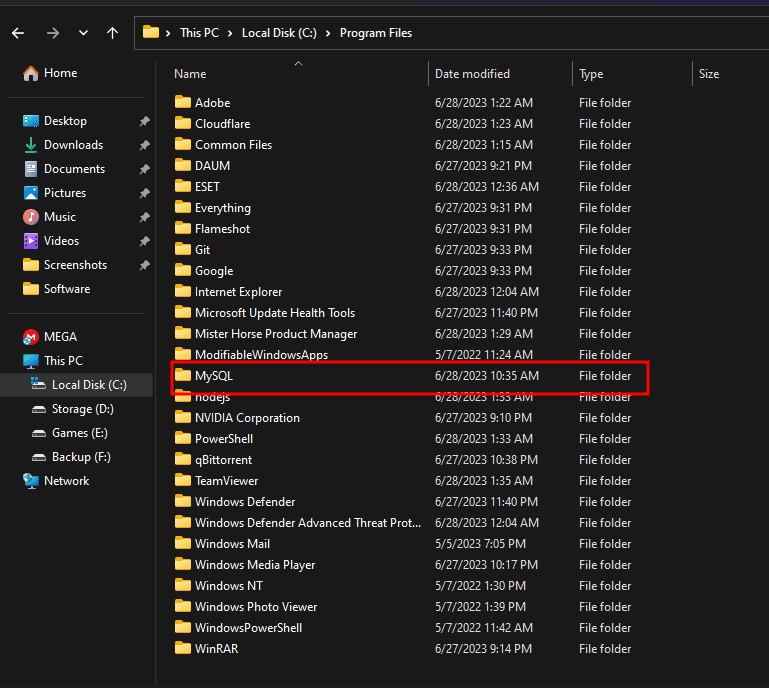Click the pin icon next to Pictures
Viewport: 769px width, 688px height.
point(144,193)
